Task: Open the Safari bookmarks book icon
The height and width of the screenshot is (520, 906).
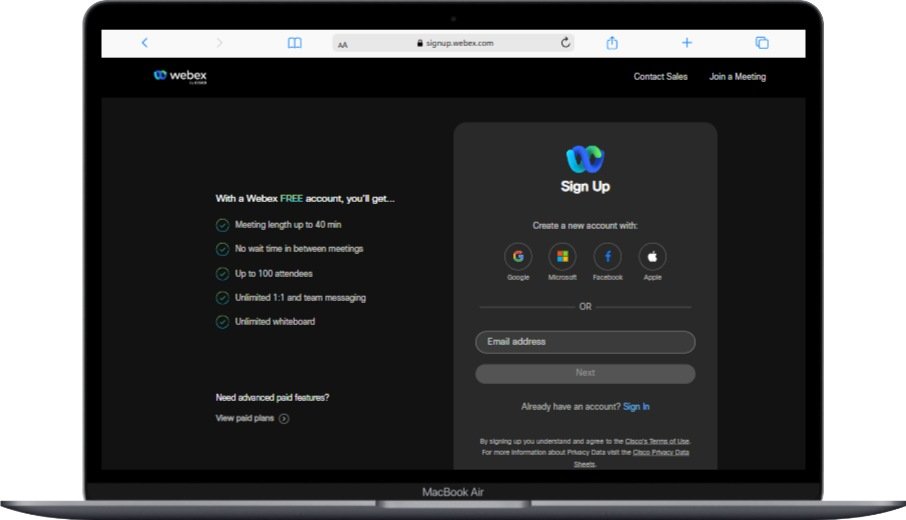Action: click(x=295, y=43)
